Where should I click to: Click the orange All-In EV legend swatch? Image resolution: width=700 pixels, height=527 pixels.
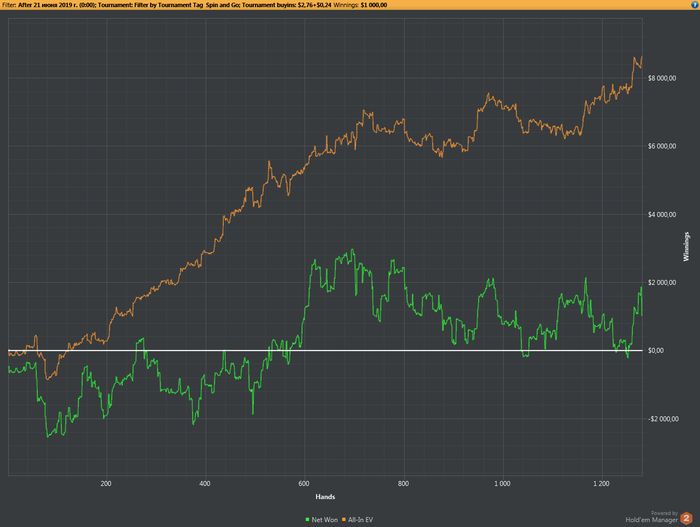coord(344,519)
